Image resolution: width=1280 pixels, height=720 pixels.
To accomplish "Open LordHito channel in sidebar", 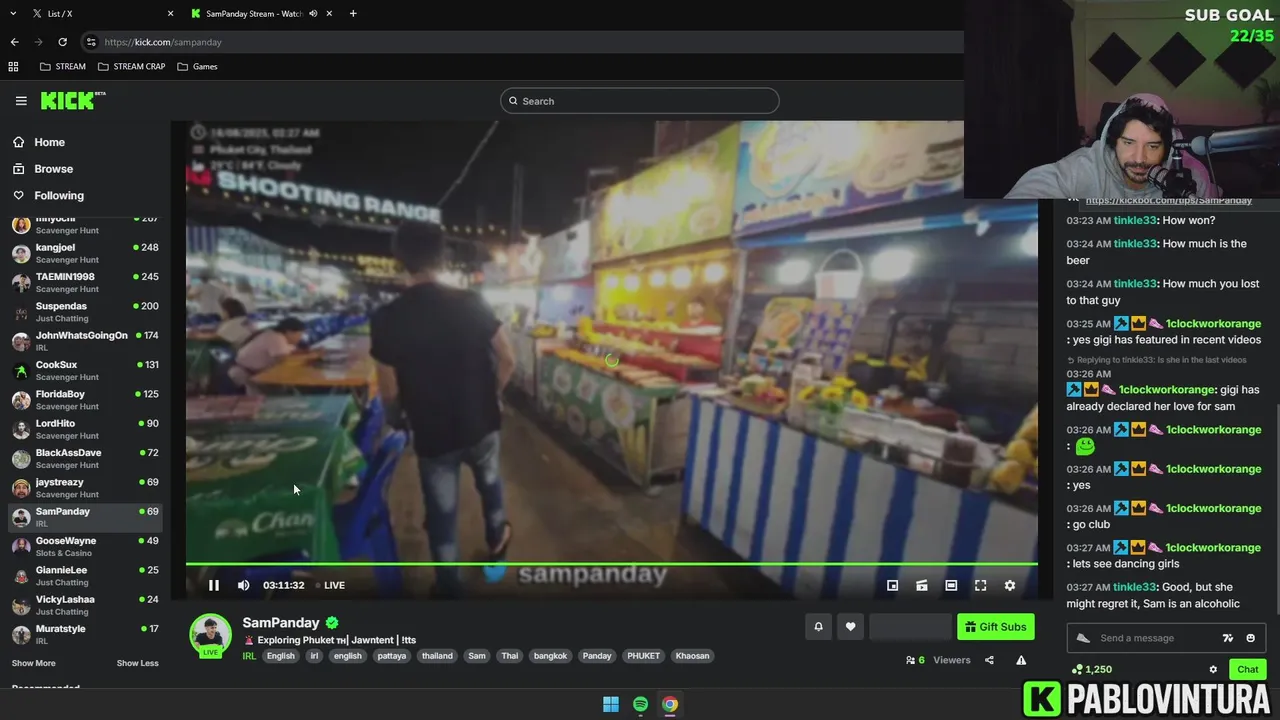I will click(85, 429).
